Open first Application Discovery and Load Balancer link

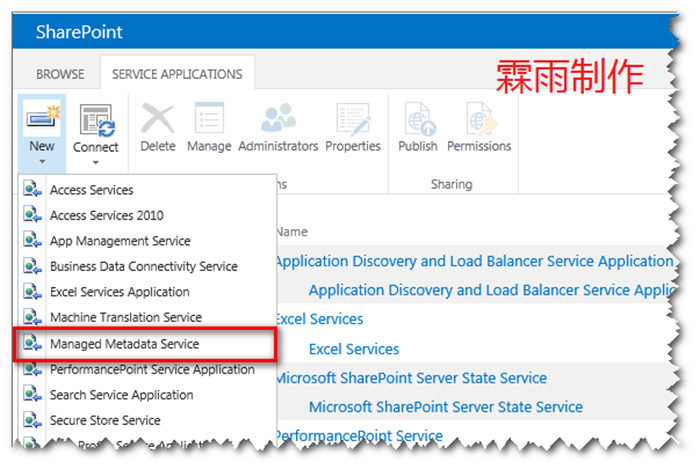[475, 261]
